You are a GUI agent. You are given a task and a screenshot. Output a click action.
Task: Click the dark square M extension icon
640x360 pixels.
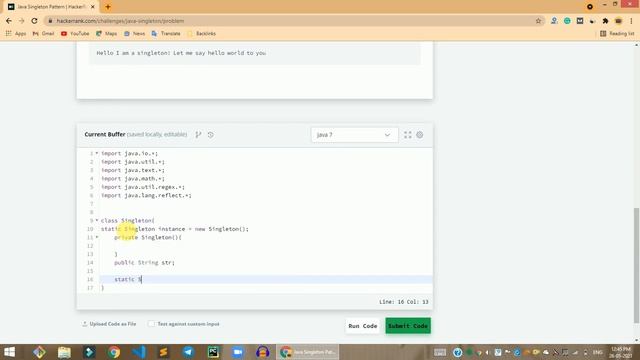(x=580, y=21)
